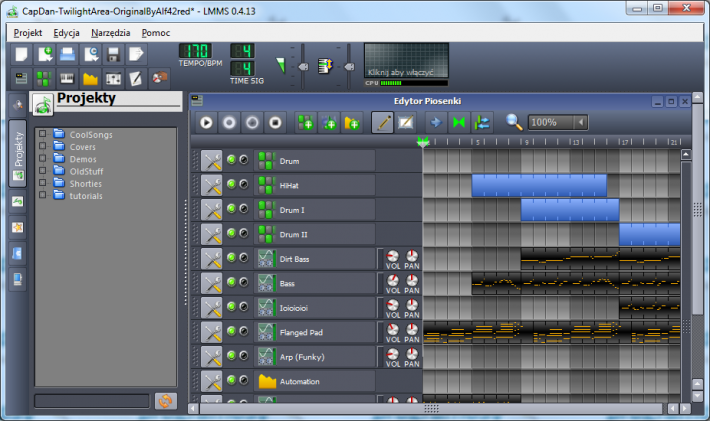This screenshot has height=421, width=710.
Task: Solo the Flanged Pad track
Action: coord(244,331)
